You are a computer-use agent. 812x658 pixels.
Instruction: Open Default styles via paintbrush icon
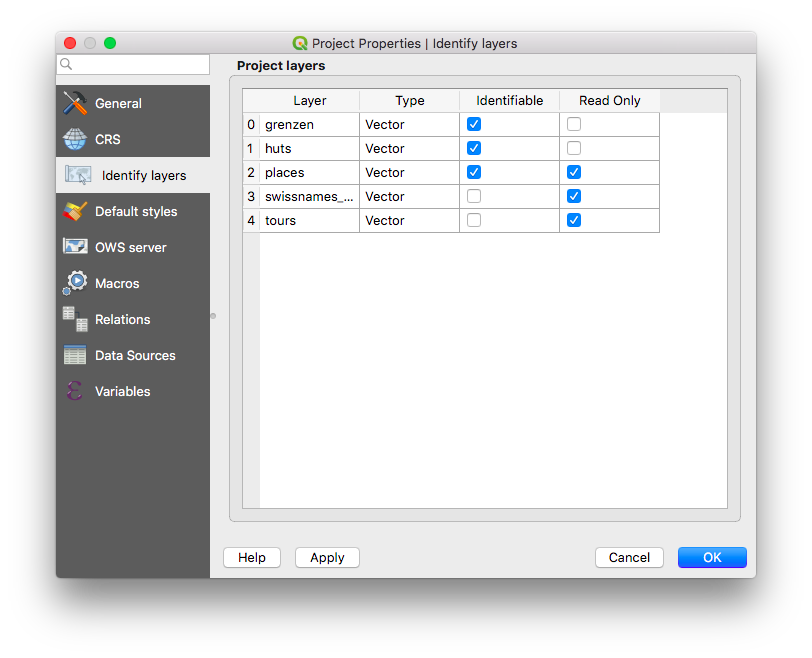click(x=74, y=211)
